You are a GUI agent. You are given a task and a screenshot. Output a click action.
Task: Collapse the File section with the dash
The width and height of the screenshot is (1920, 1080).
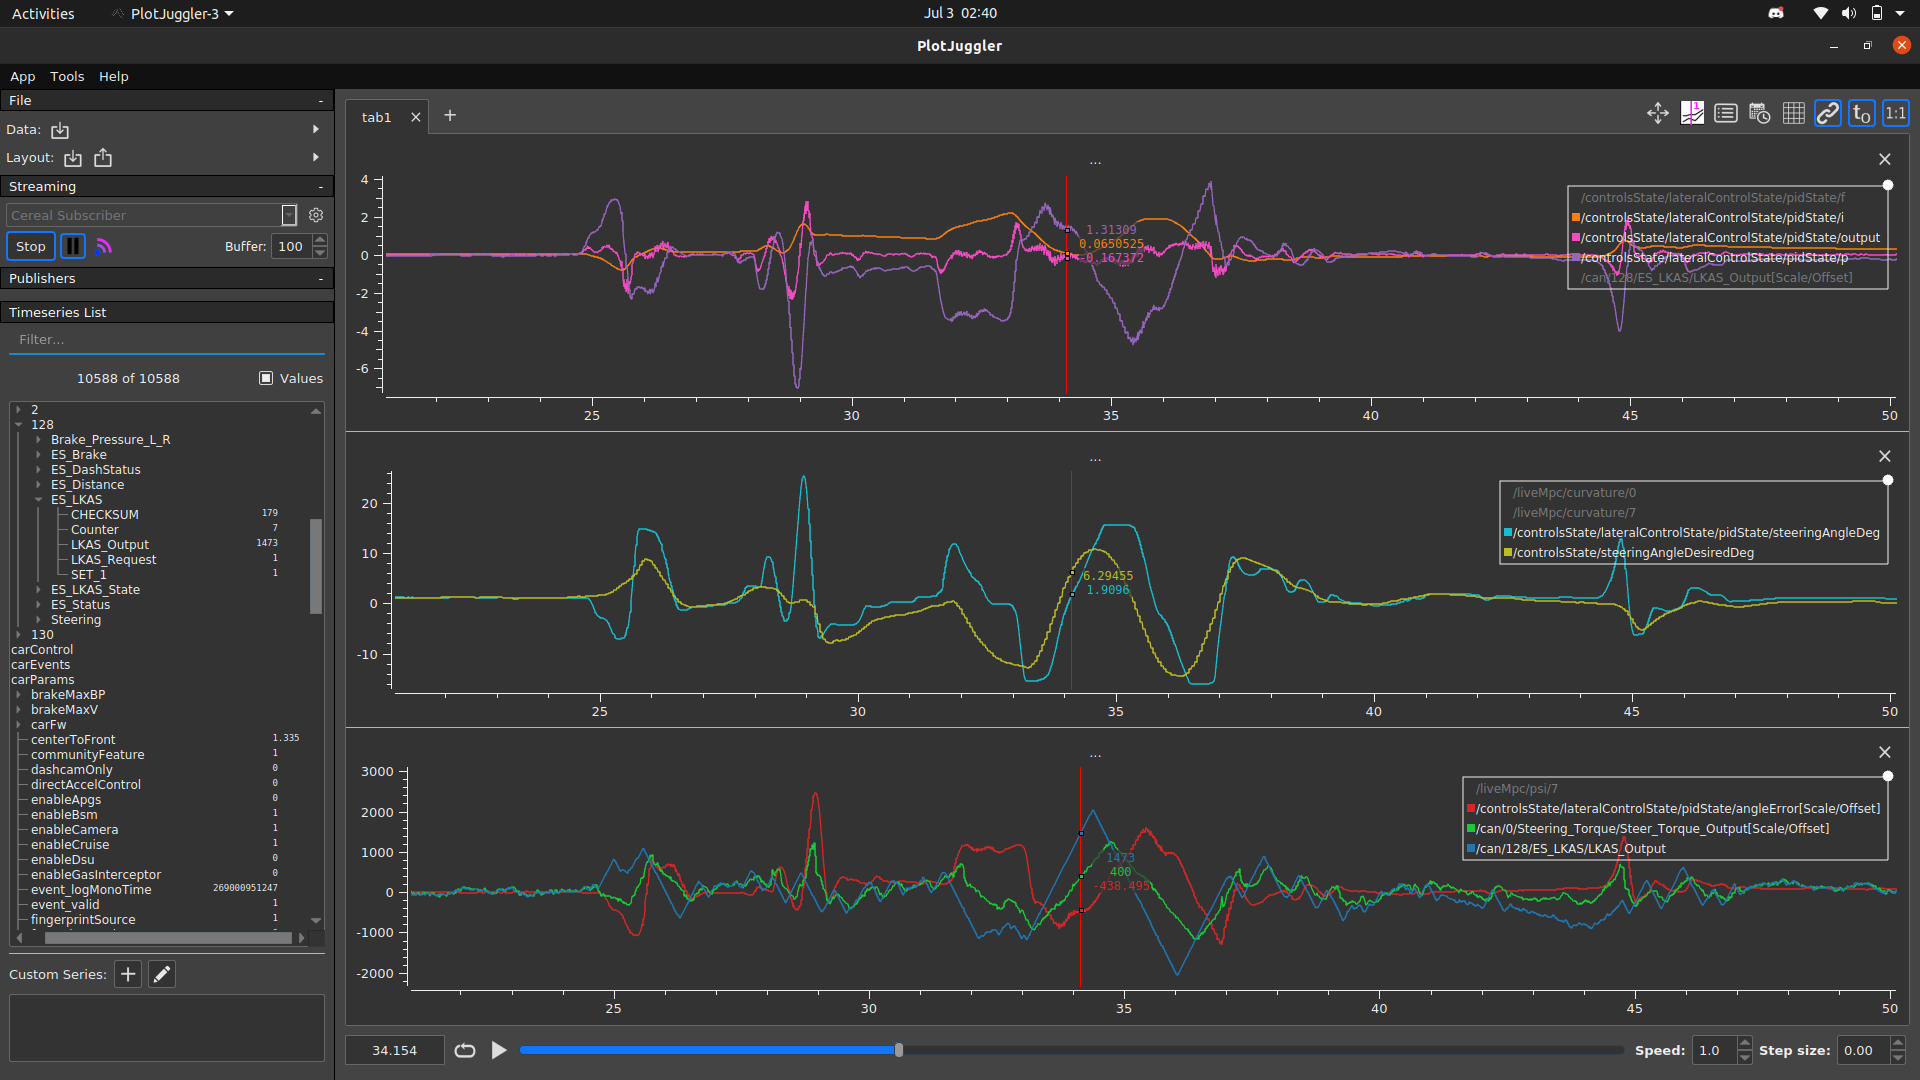pos(321,101)
